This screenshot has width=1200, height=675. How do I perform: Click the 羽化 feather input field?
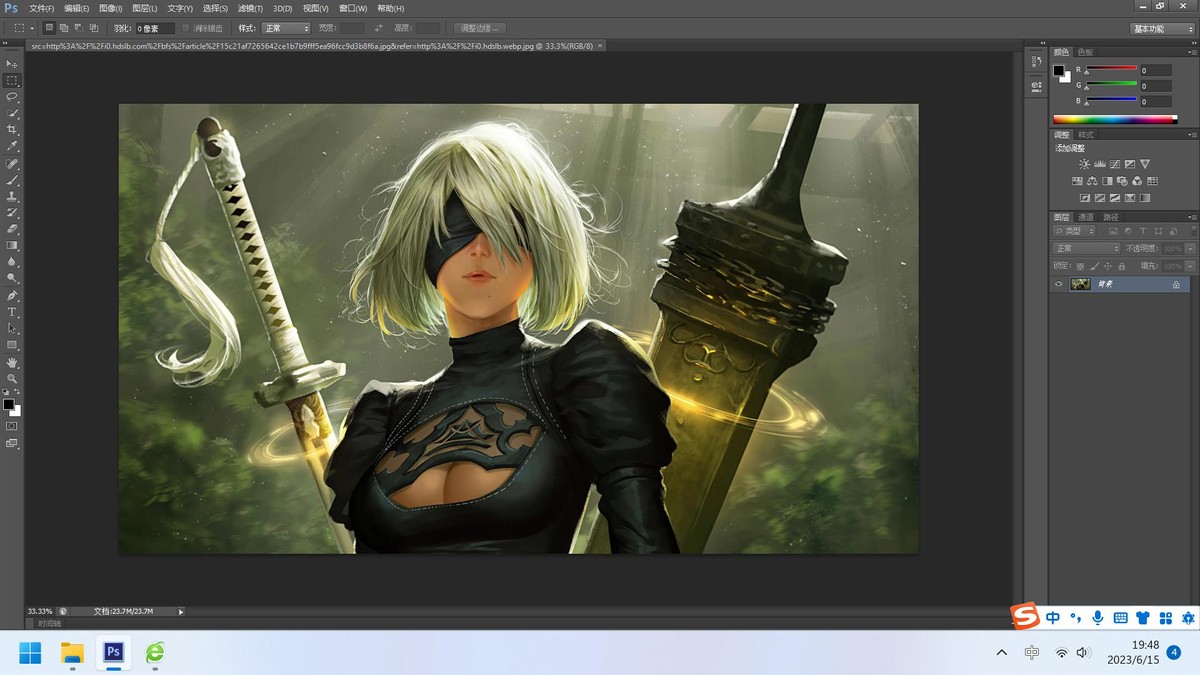click(x=154, y=28)
